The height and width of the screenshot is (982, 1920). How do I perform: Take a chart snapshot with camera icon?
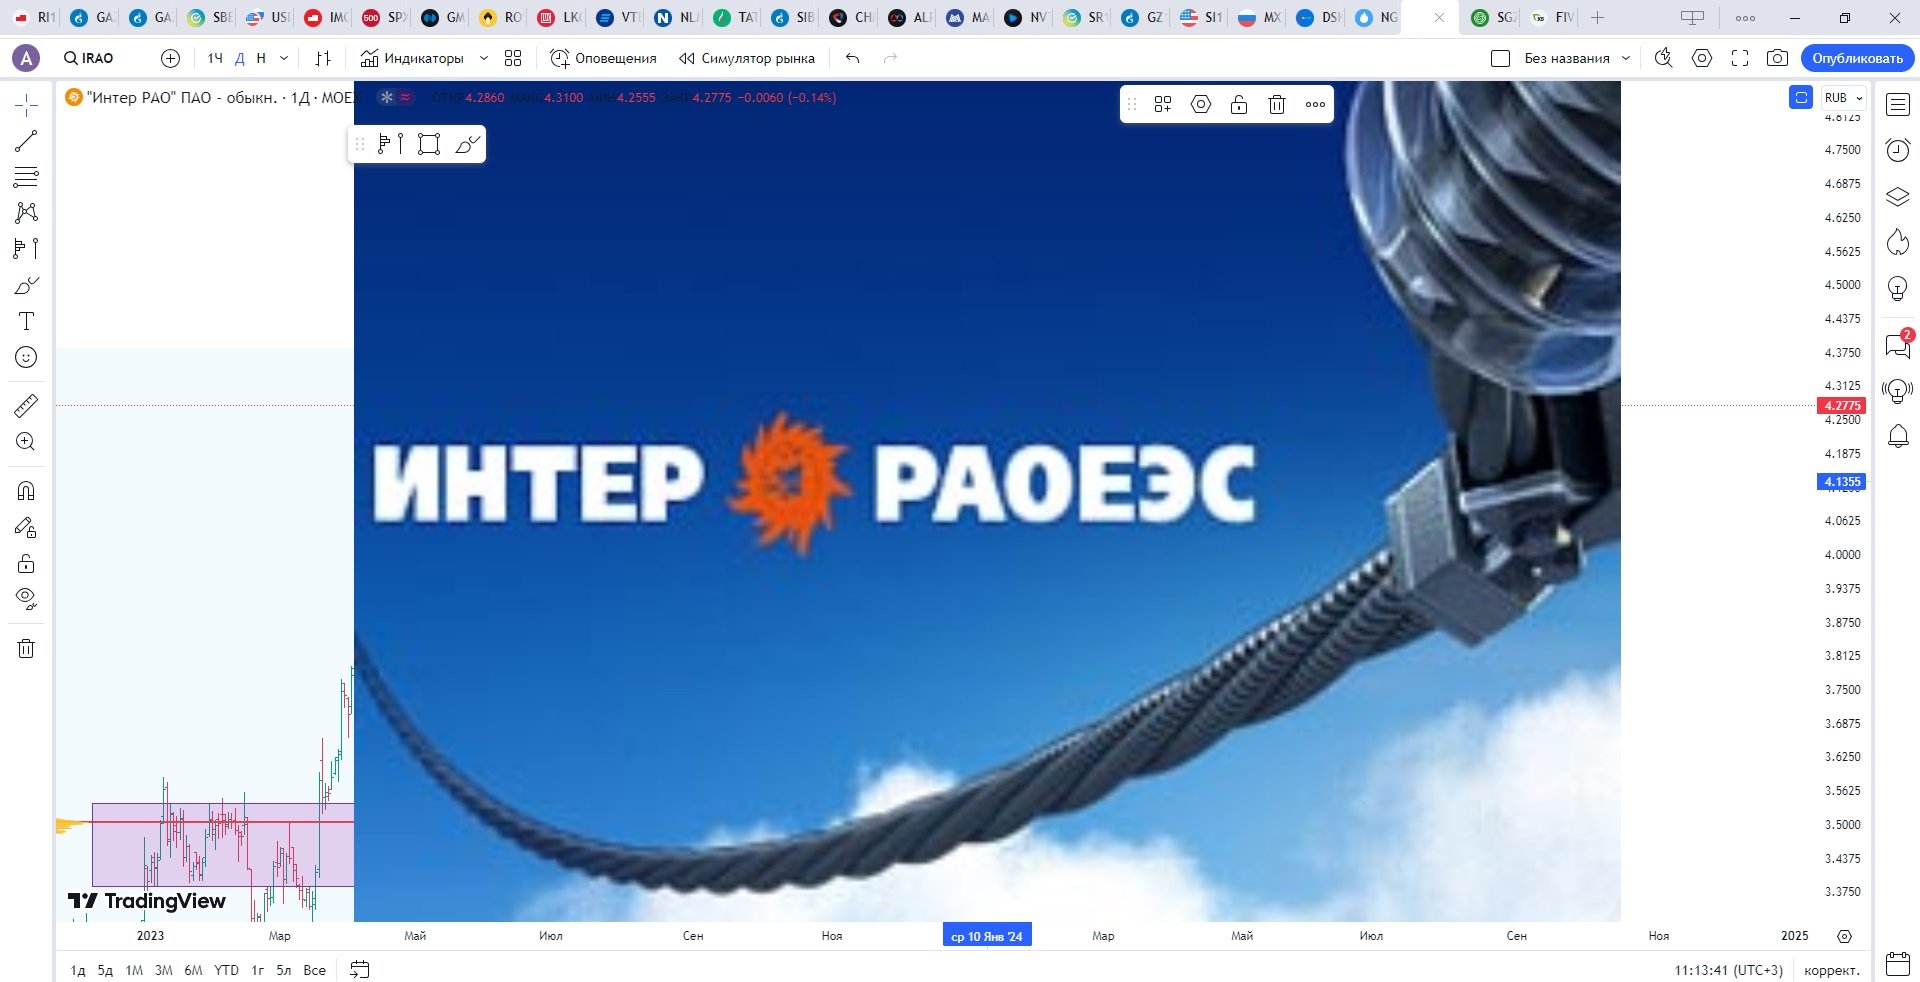coord(1777,58)
